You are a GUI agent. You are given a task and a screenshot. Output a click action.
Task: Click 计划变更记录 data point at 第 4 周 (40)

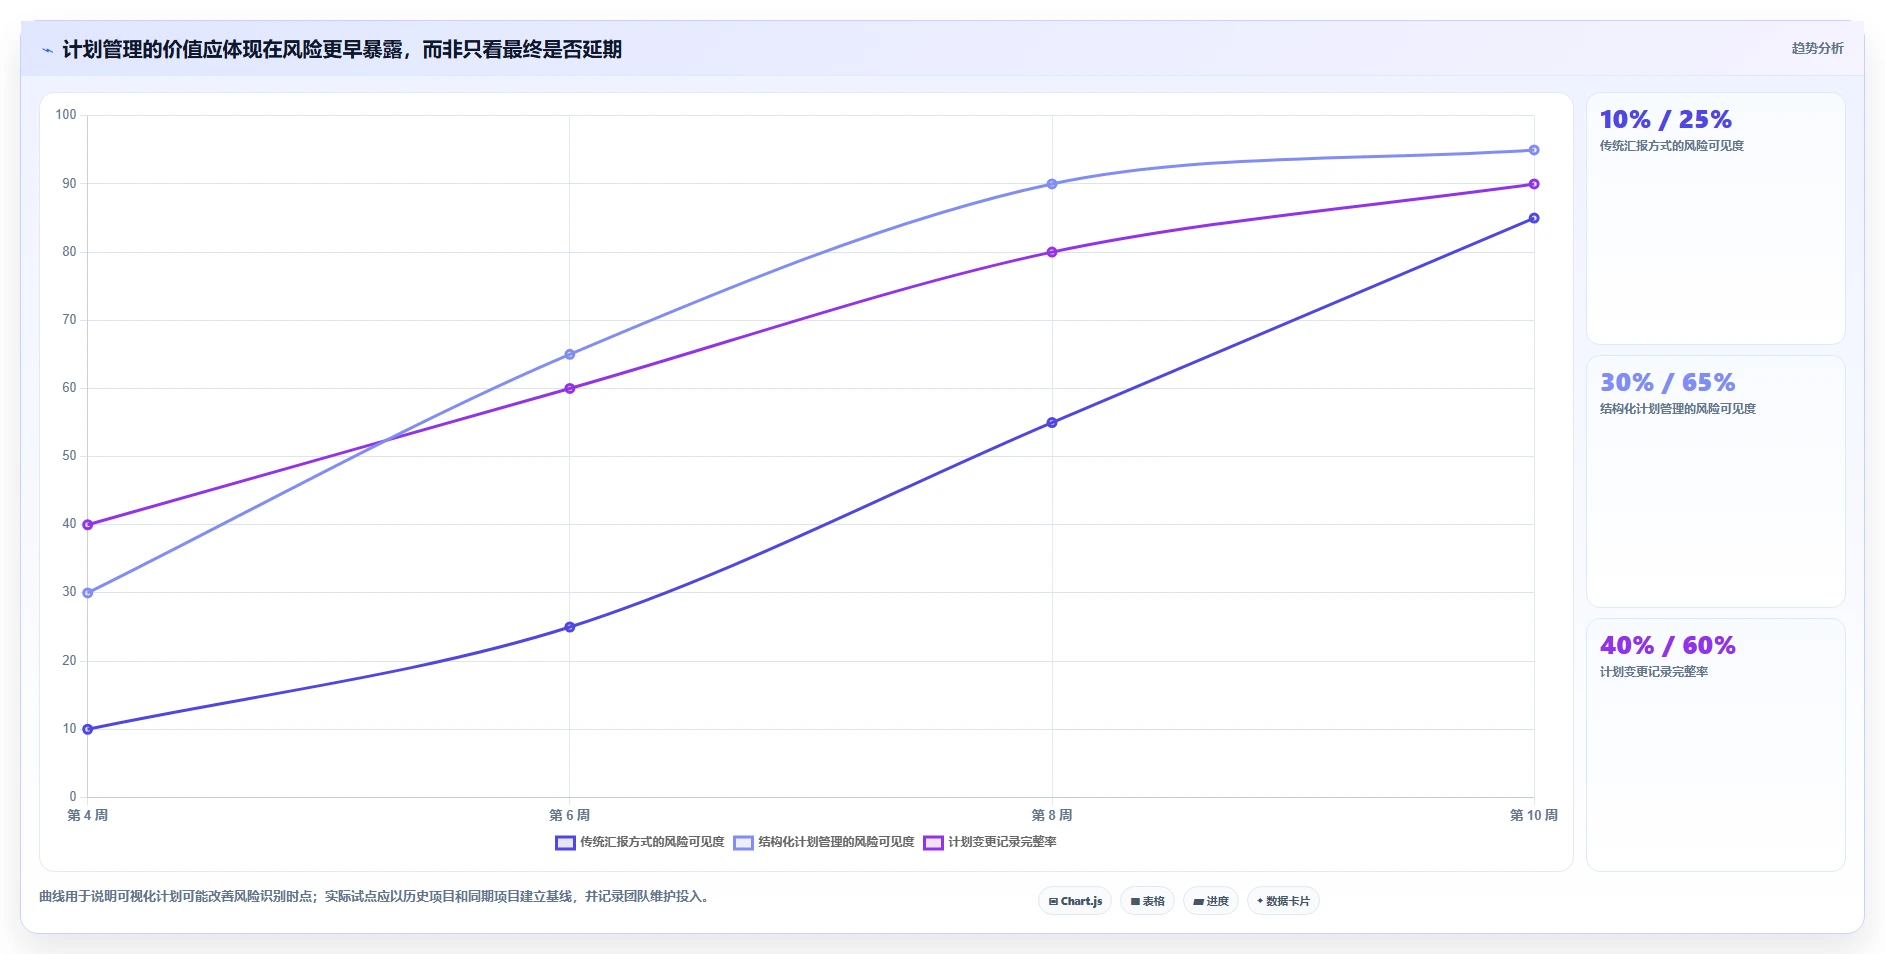(88, 524)
